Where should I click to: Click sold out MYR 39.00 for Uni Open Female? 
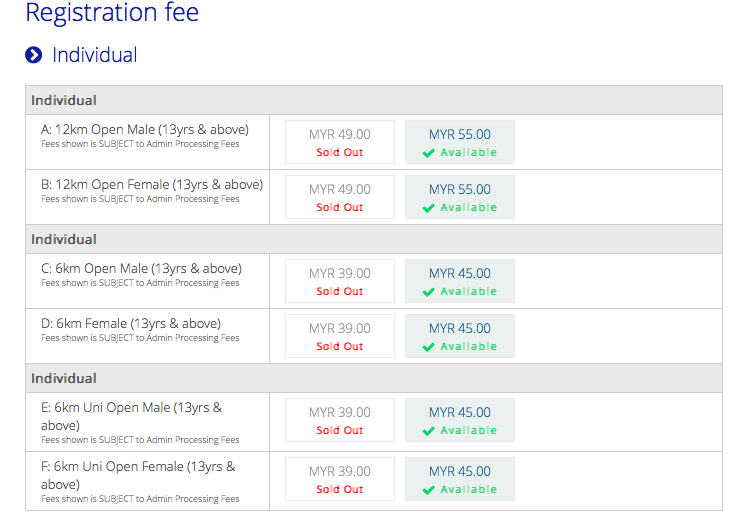click(340, 479)
